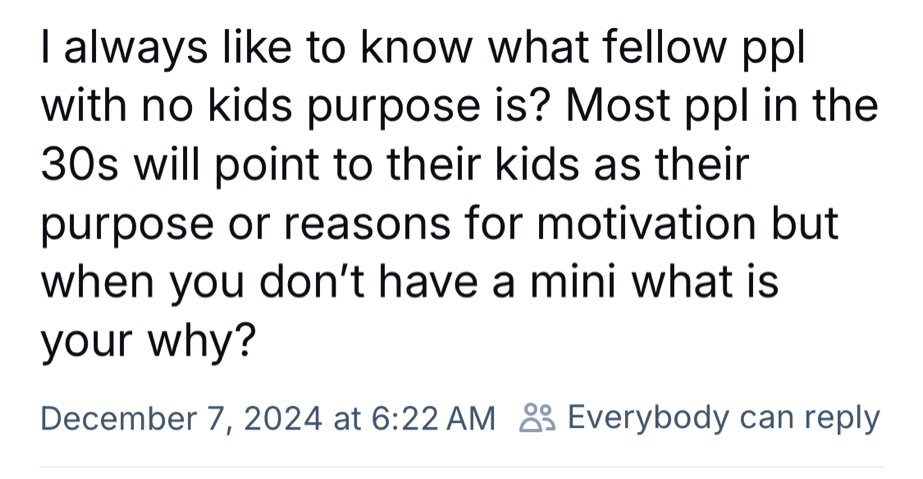Click the horizontal divider below the post
This screenshot has width=923, height=479.
(x=461, y=466)
